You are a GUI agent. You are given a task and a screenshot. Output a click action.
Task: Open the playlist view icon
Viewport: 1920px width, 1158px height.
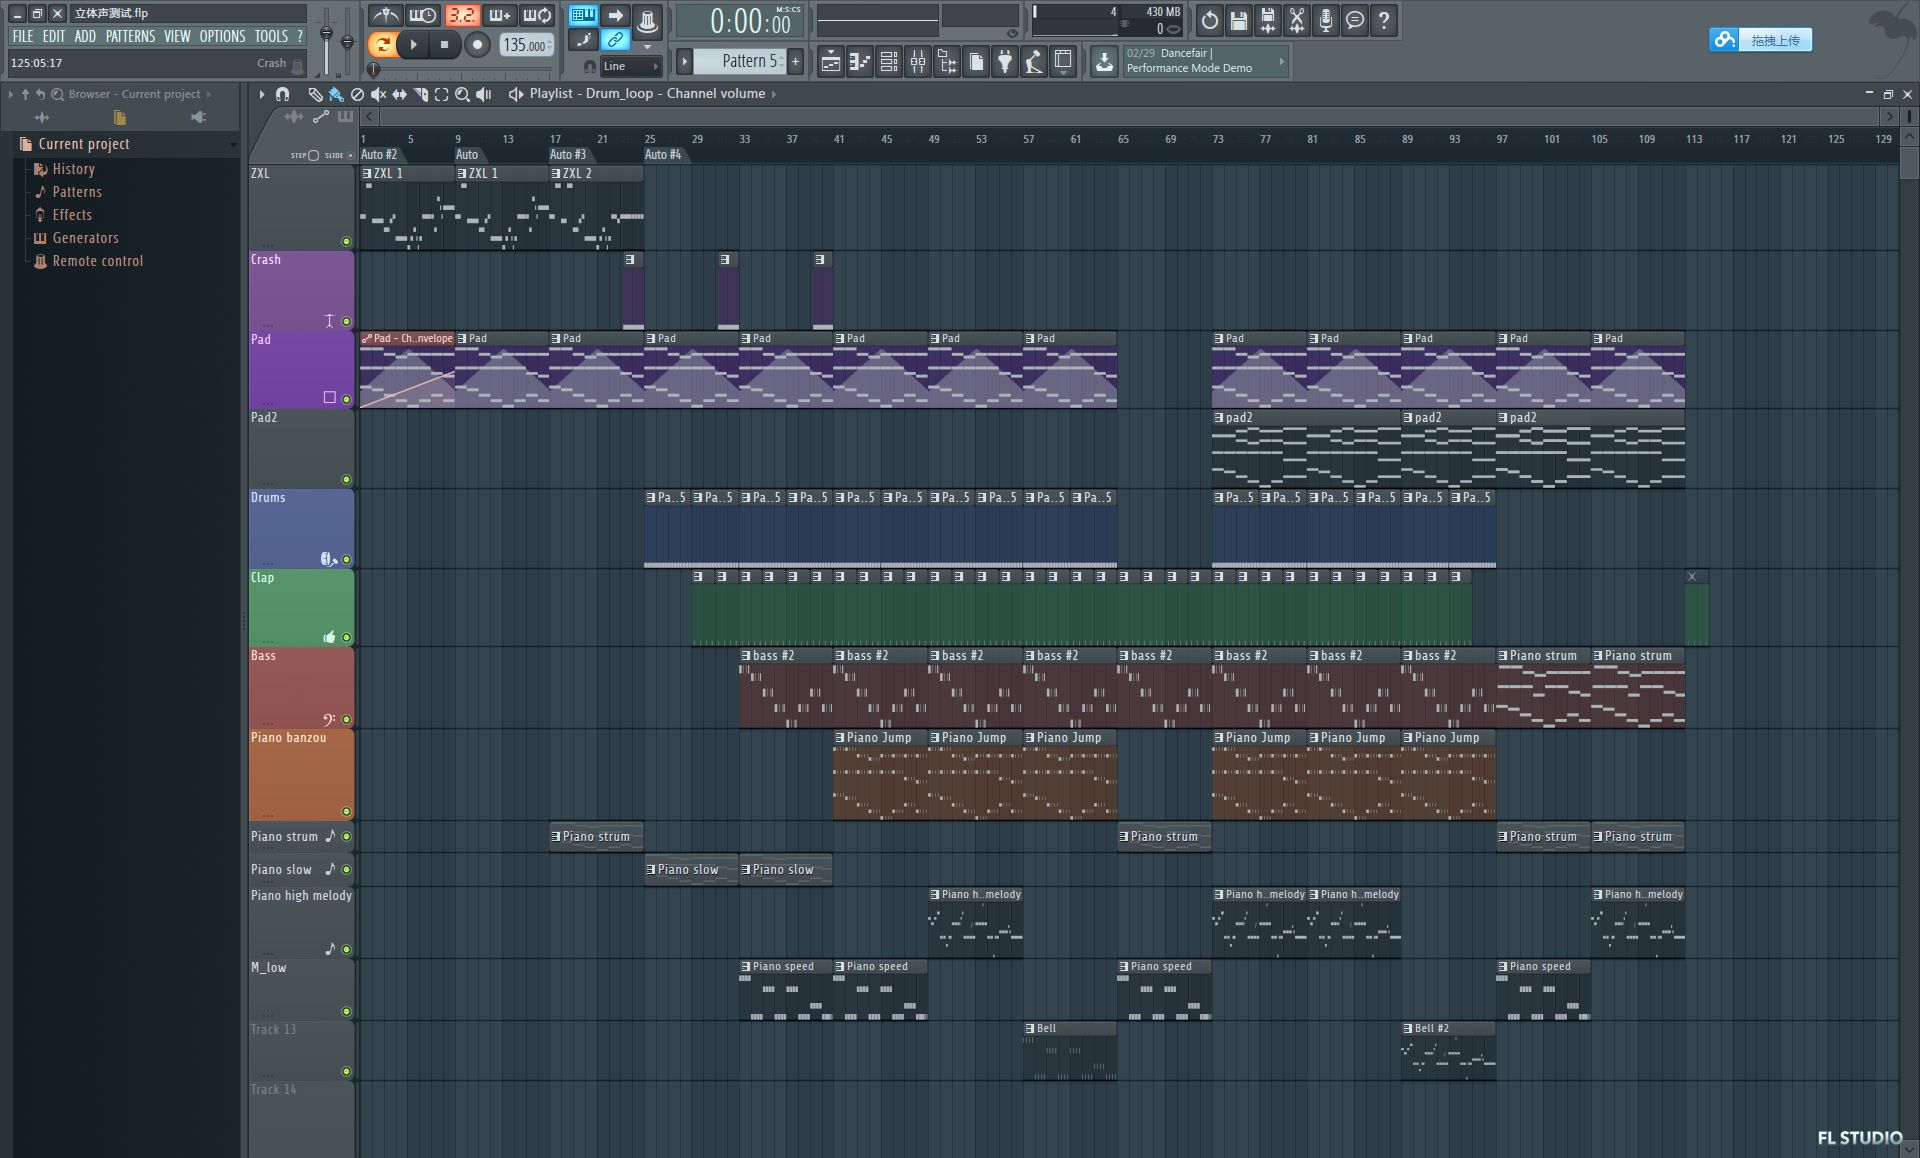coord(830,62)
